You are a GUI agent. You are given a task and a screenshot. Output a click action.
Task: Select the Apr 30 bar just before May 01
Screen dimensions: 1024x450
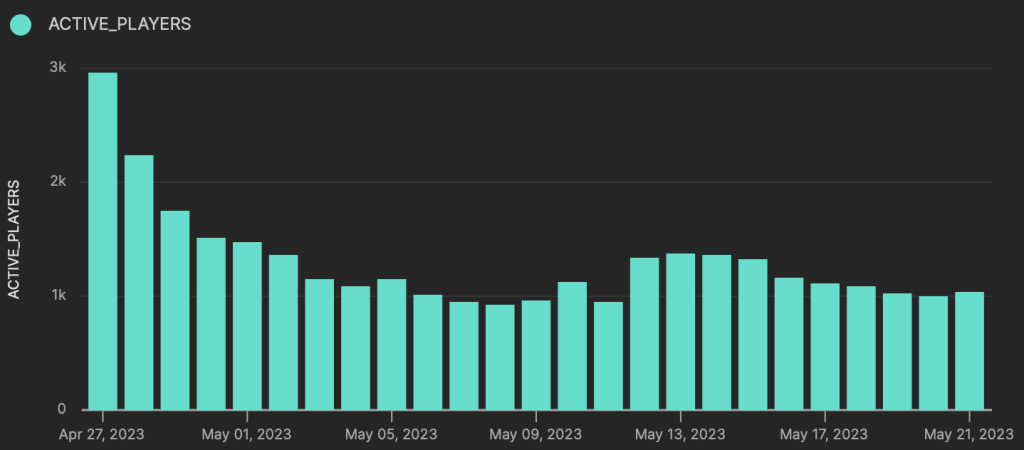[x=211, y=324]
